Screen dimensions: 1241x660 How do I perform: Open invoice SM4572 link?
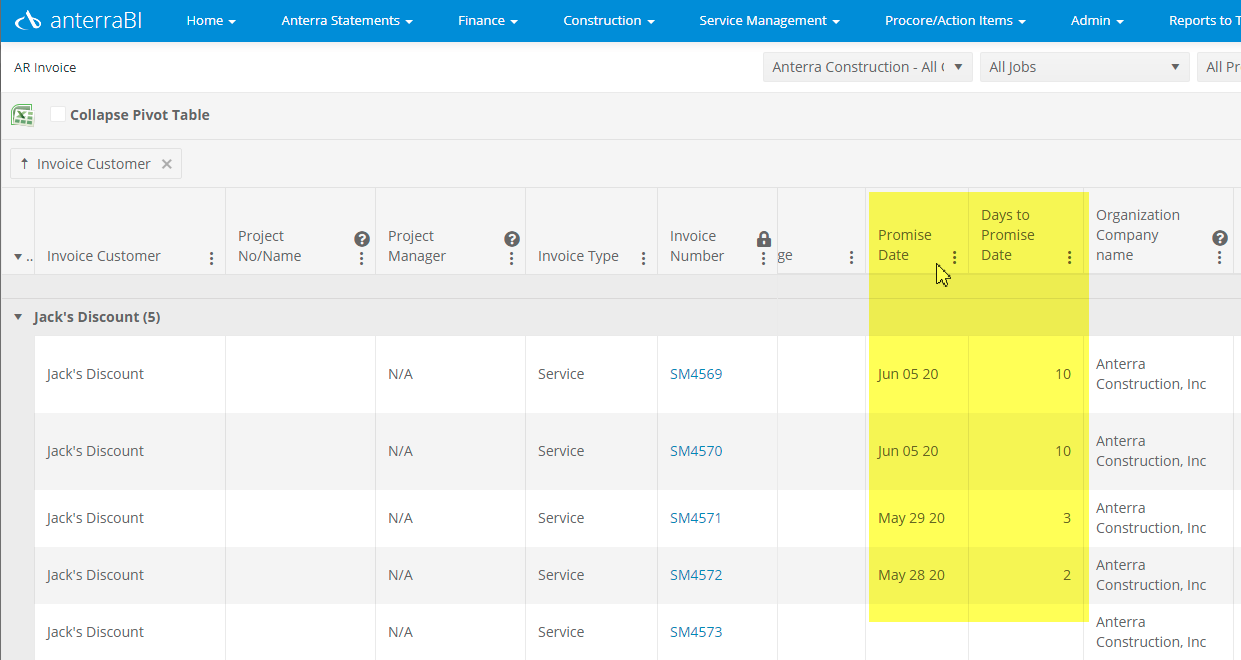[x=696, y=575]
